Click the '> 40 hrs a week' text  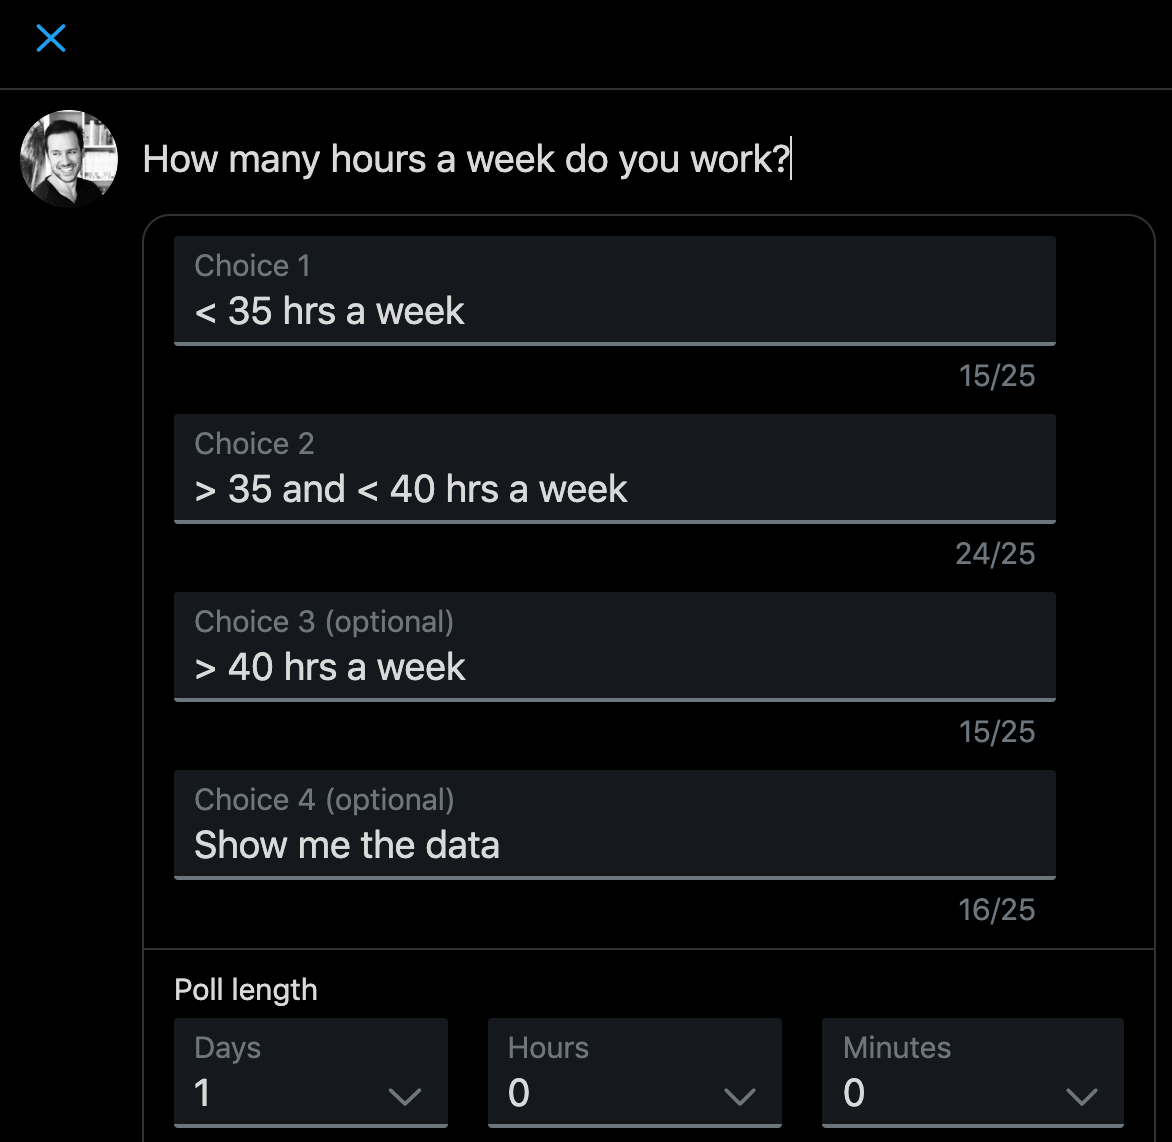pyautogui.click(x=330, y=667)
